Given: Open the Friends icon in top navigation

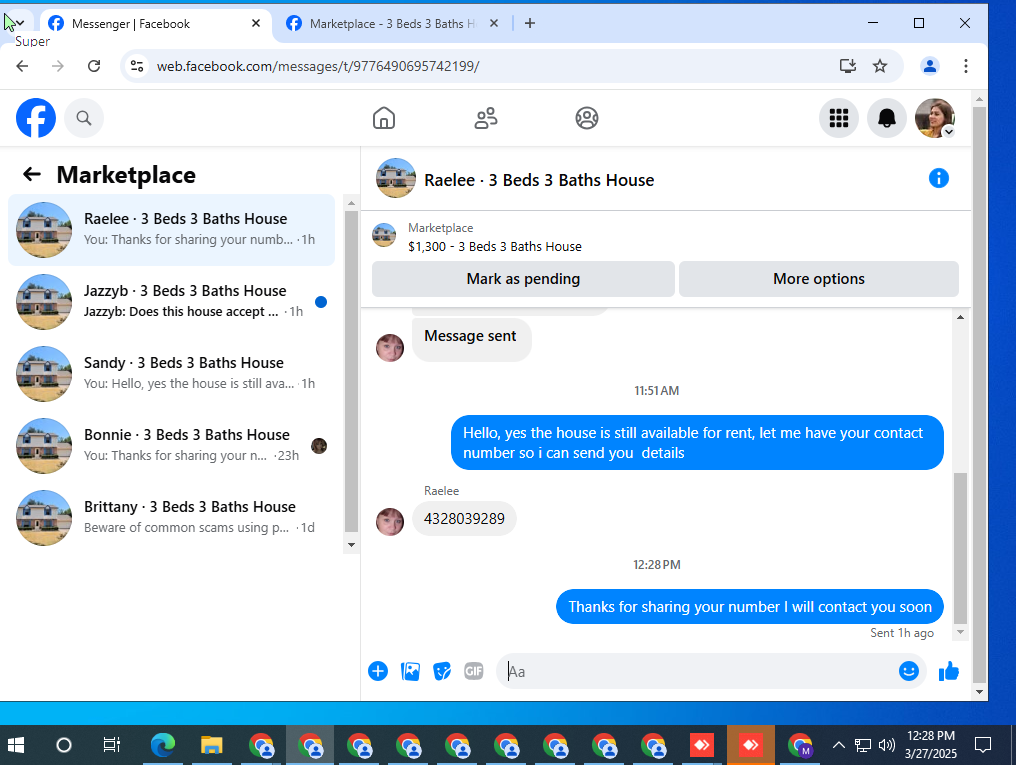Looking at the screenshot, I should point(485,118).
